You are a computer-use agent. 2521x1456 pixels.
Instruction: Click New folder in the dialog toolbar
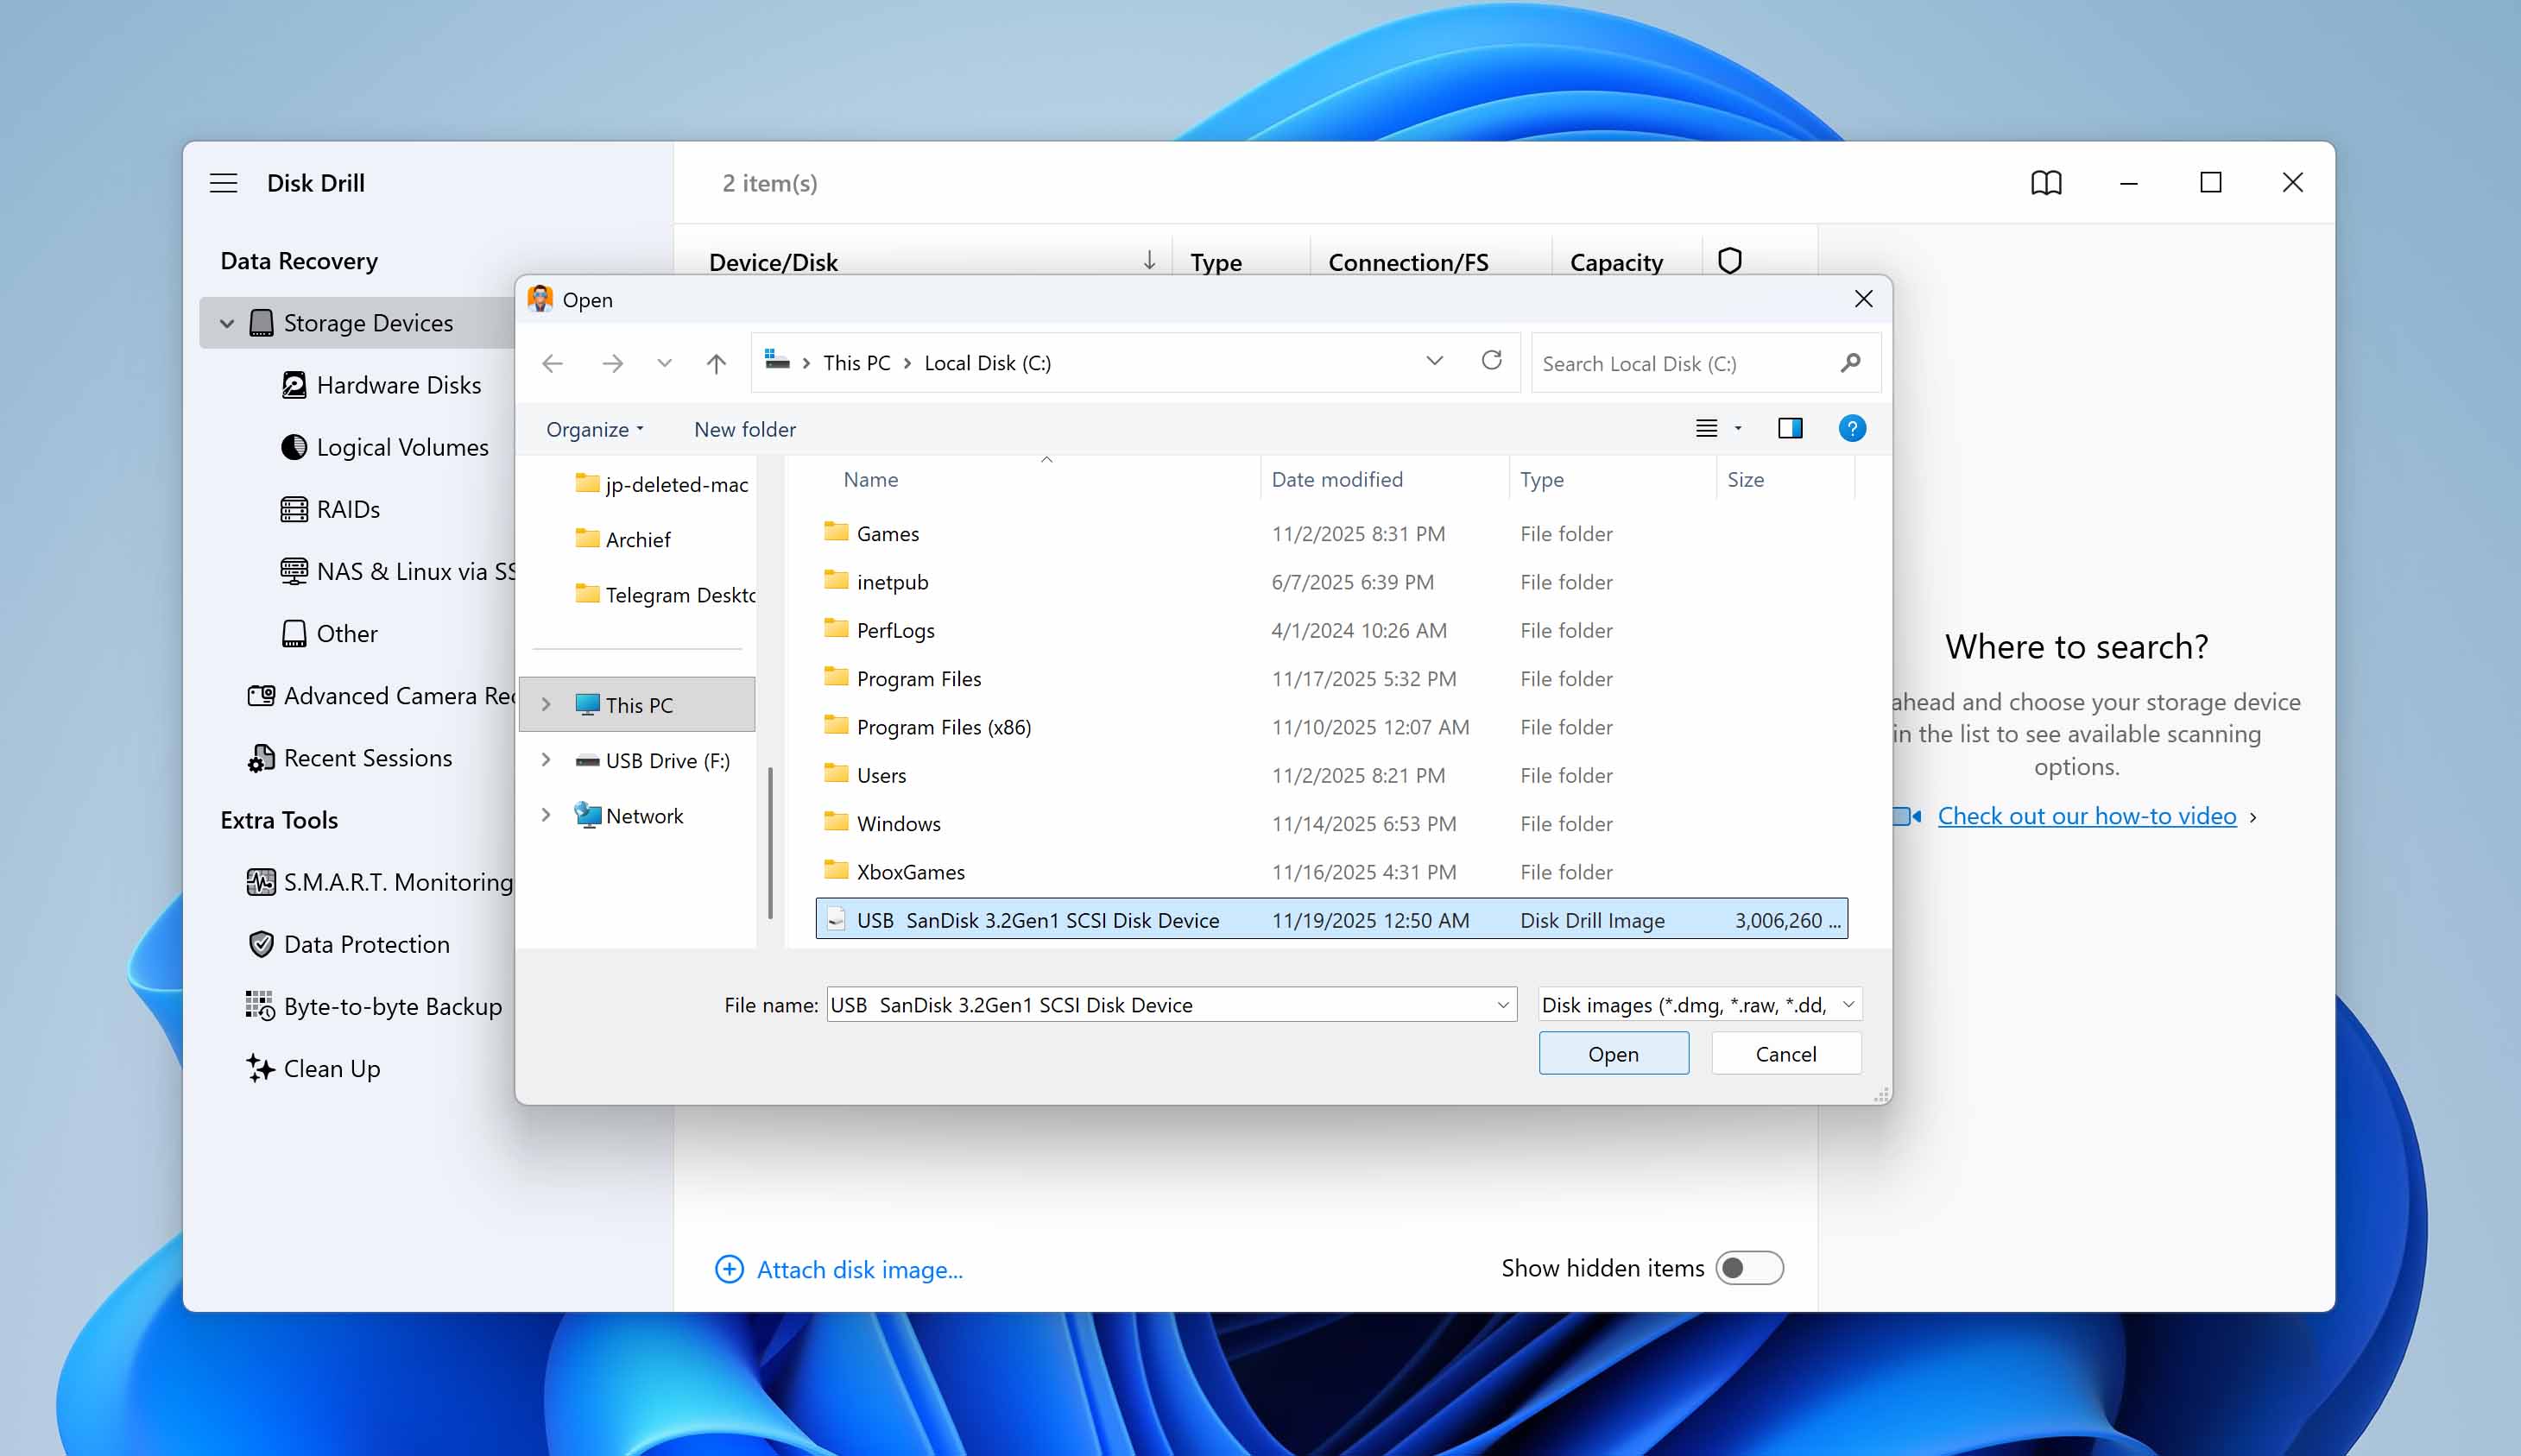click(744, 429)
